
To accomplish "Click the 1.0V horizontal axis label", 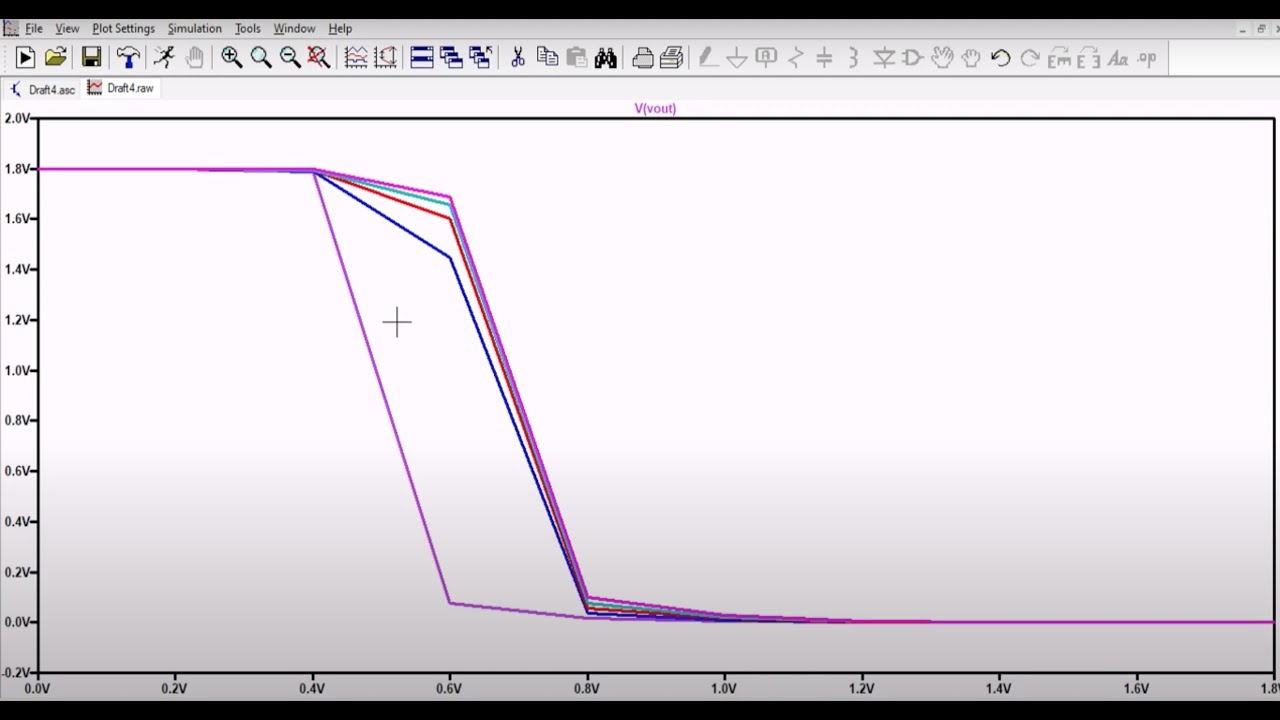I will pyautogui.click(x=724, y=688).
